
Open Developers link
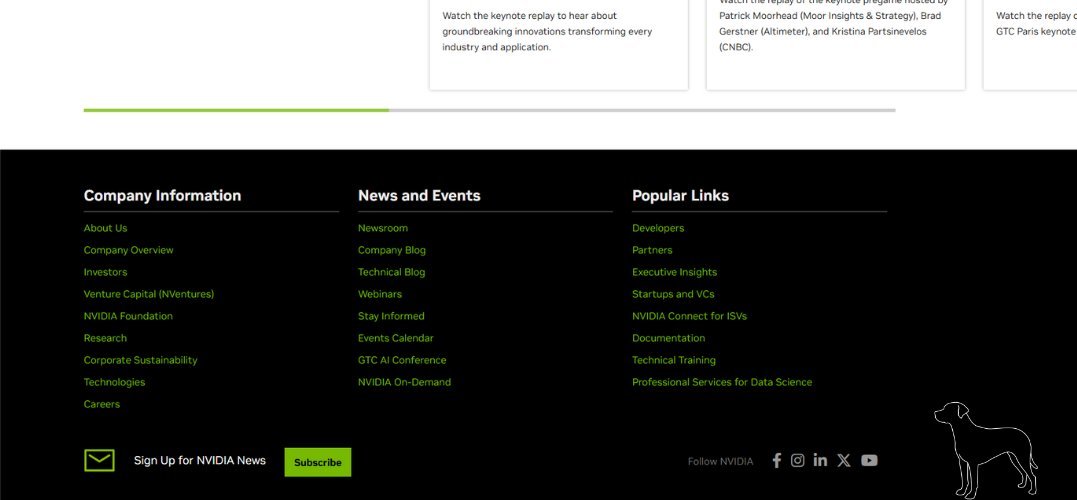pyautogui.click(x=658, y=228)
